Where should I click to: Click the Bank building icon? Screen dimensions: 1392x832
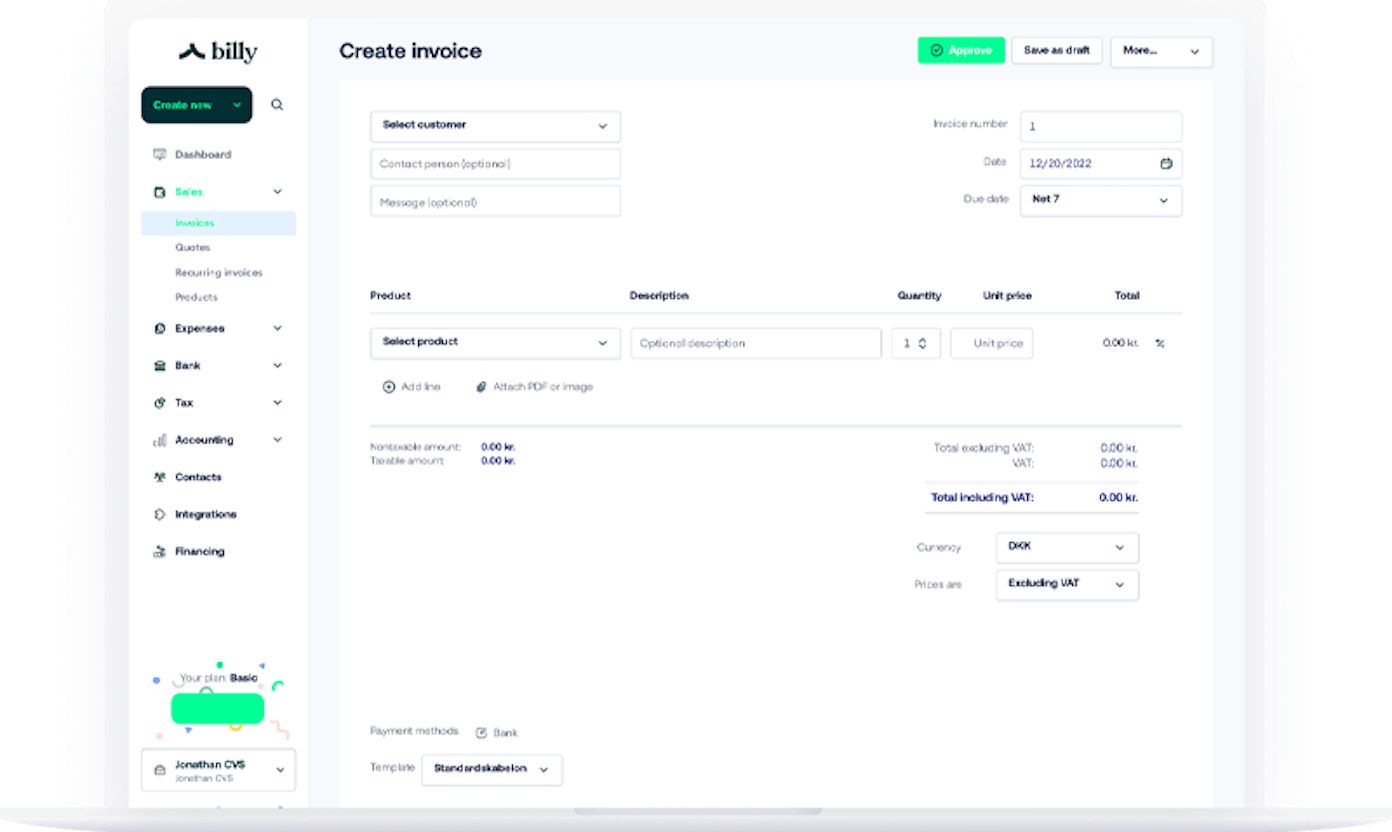pyautogui.click(x=159, y=366)
